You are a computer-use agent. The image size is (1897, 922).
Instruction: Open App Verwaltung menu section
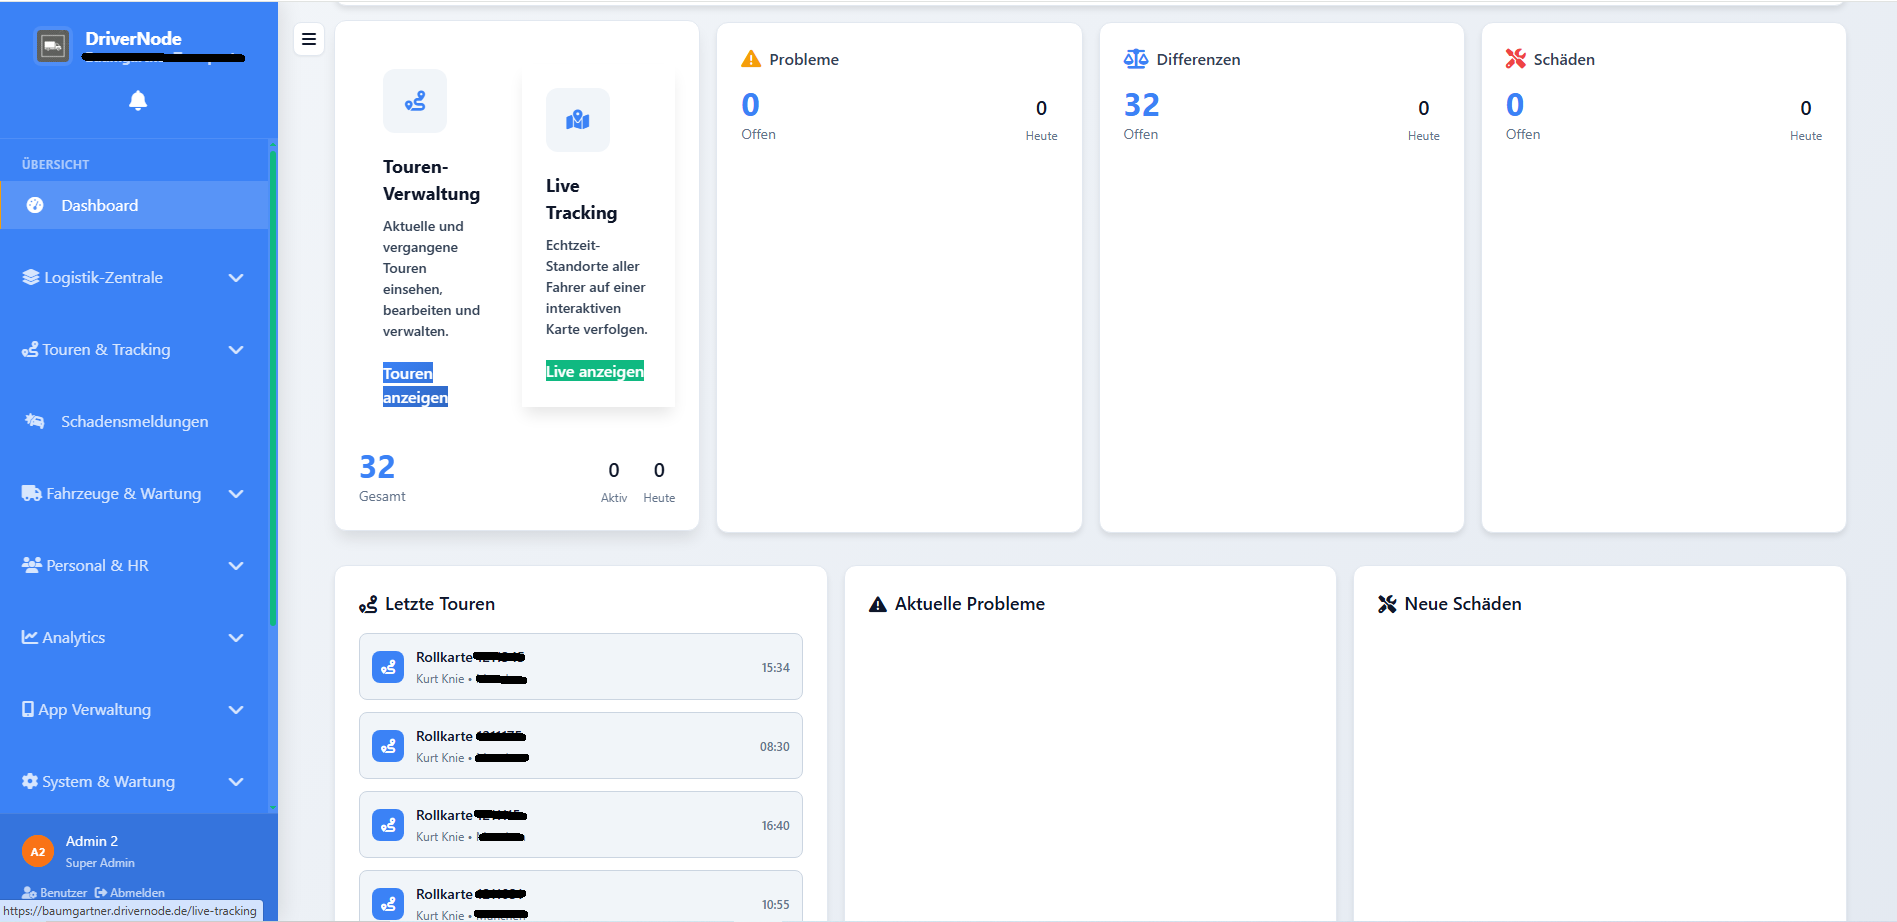coord(134,709)
